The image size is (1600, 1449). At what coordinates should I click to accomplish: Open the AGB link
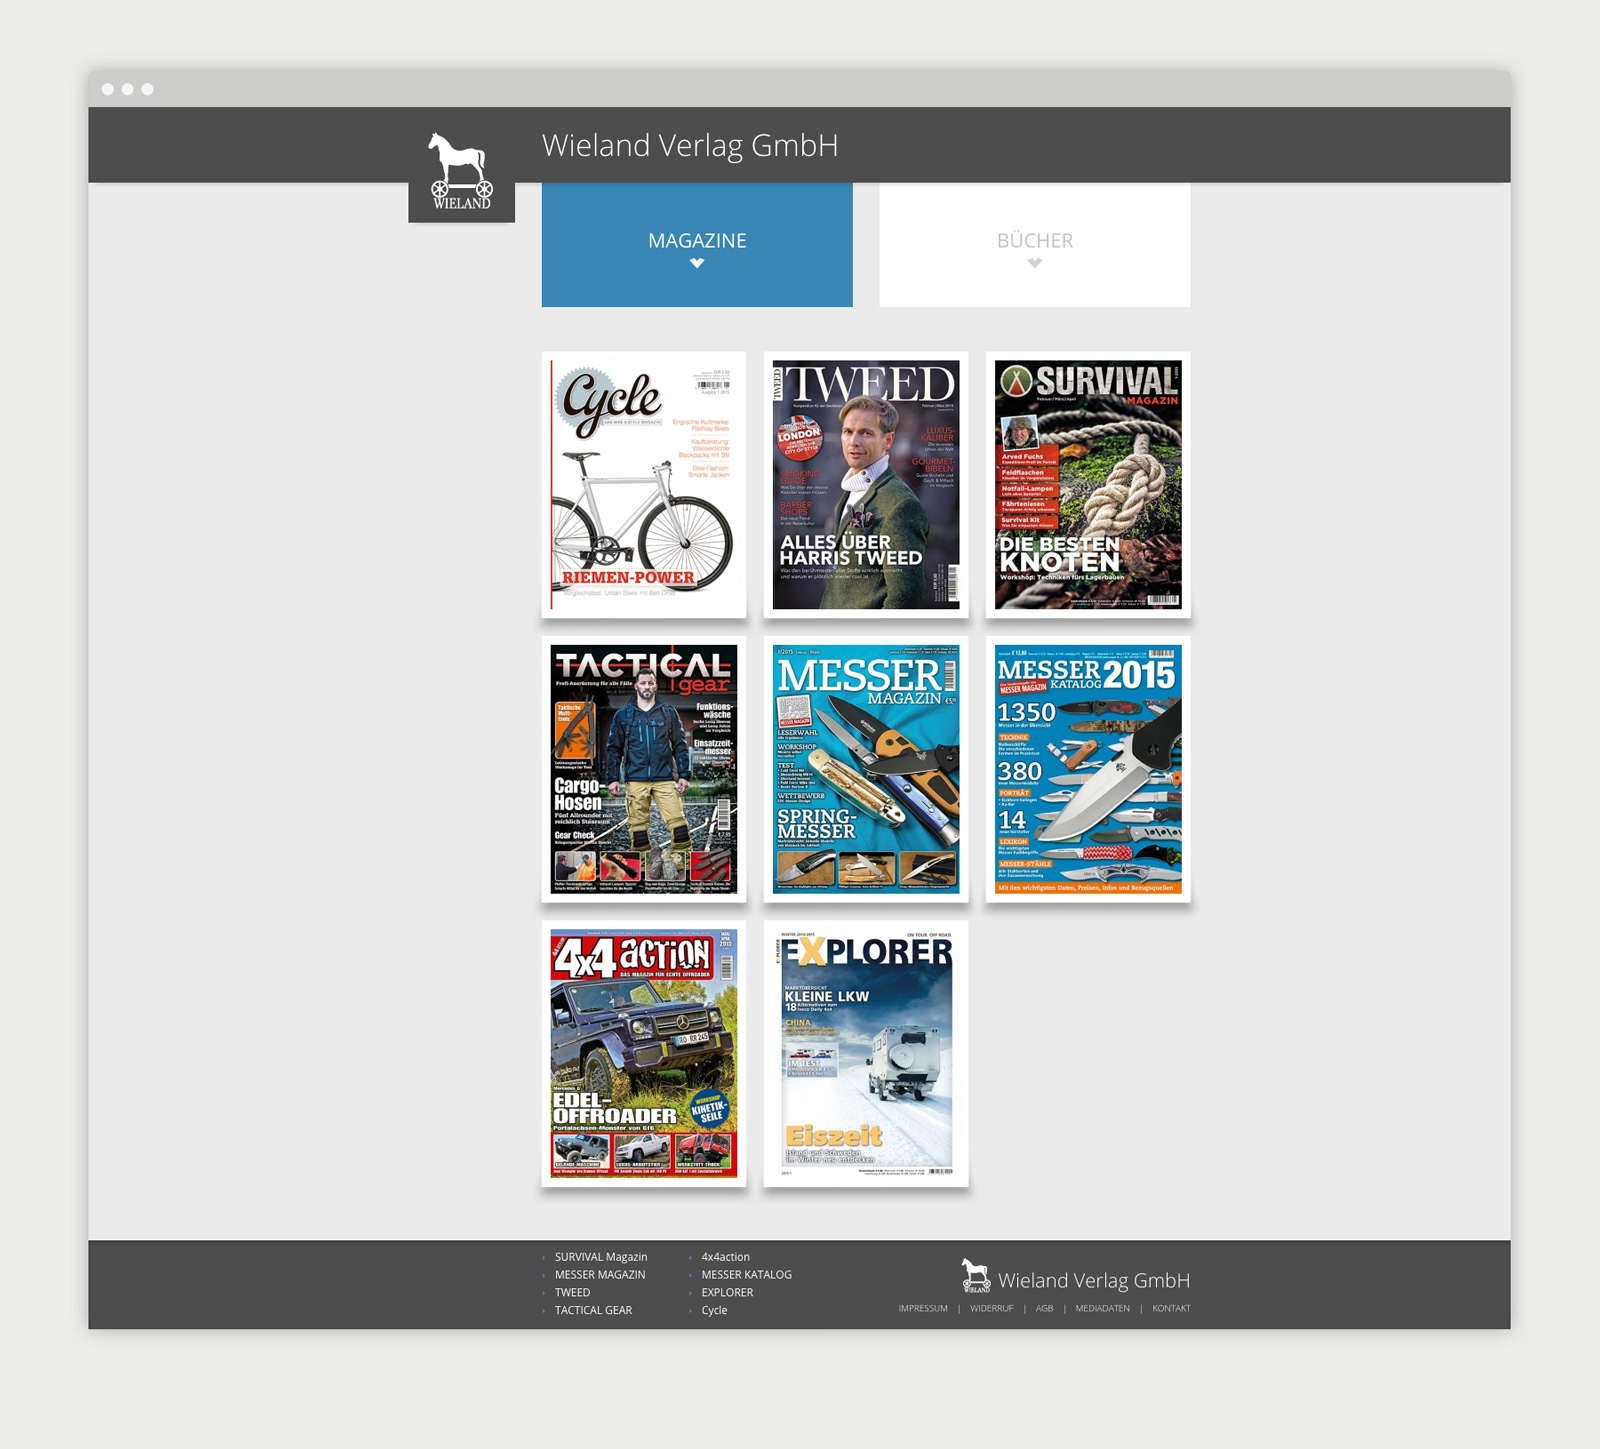pyautogui.click(x=1044, y=1308)
